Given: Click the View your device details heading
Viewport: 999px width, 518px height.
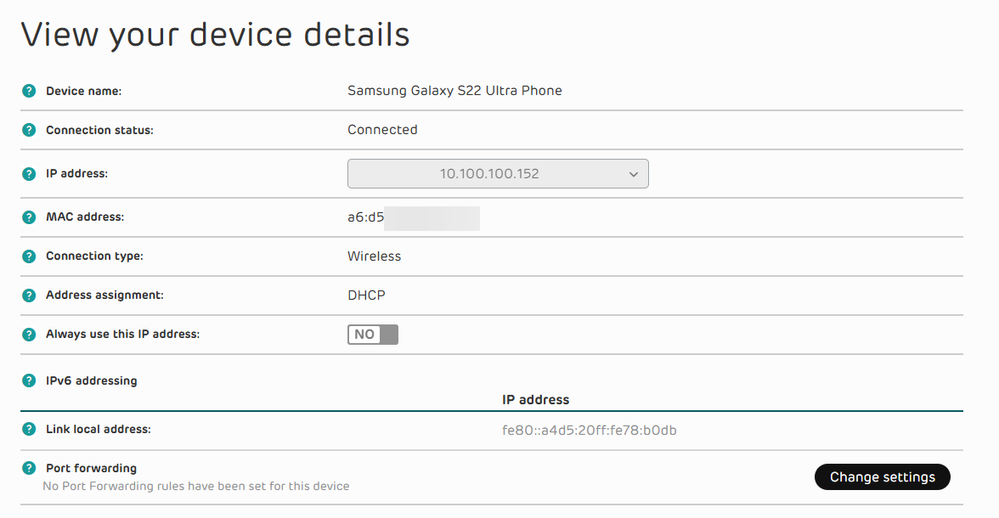Looking at the screenshot, I should (215, 34).
